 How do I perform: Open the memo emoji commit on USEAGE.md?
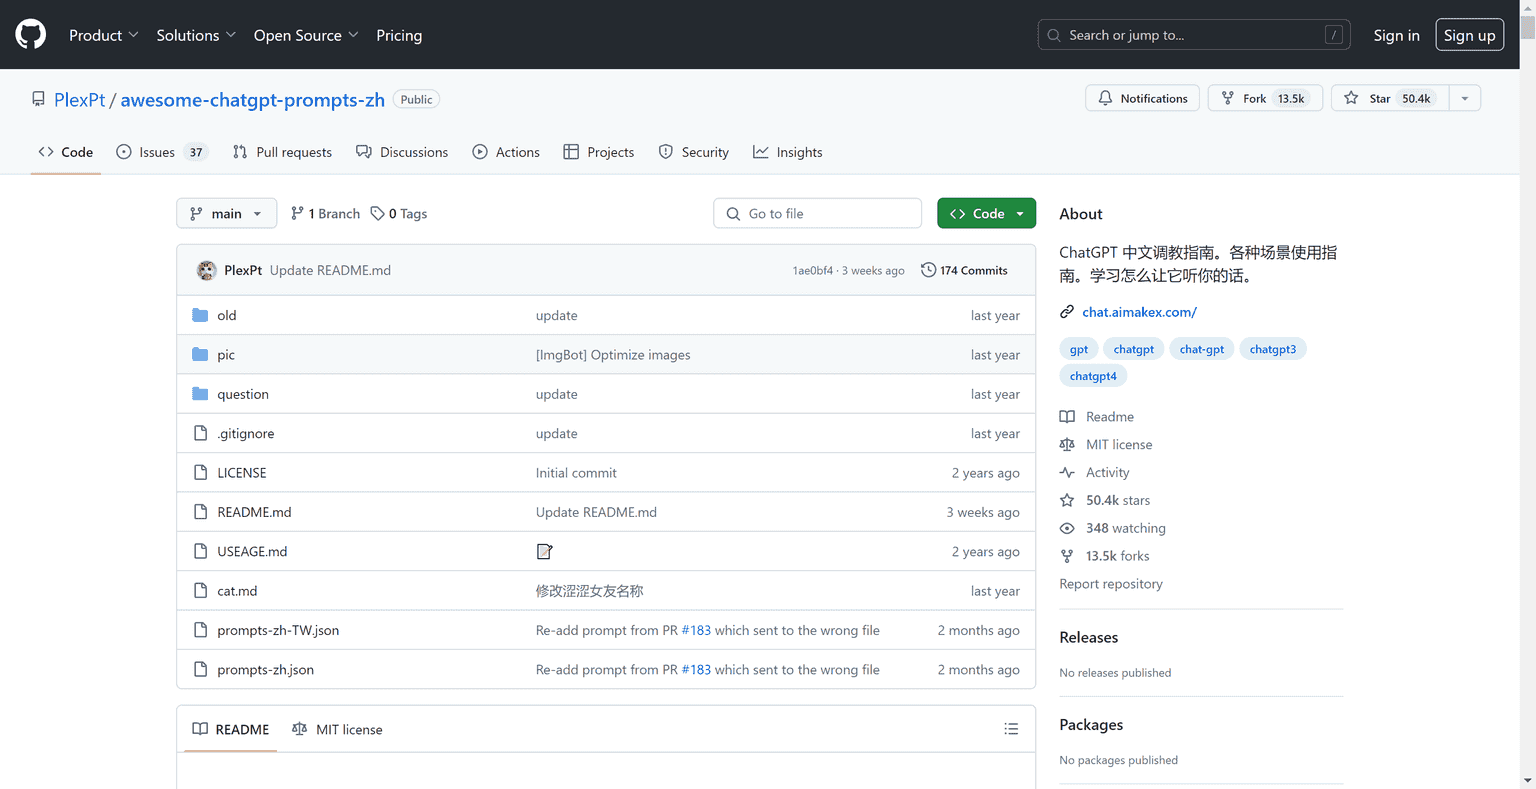(545, 551)
